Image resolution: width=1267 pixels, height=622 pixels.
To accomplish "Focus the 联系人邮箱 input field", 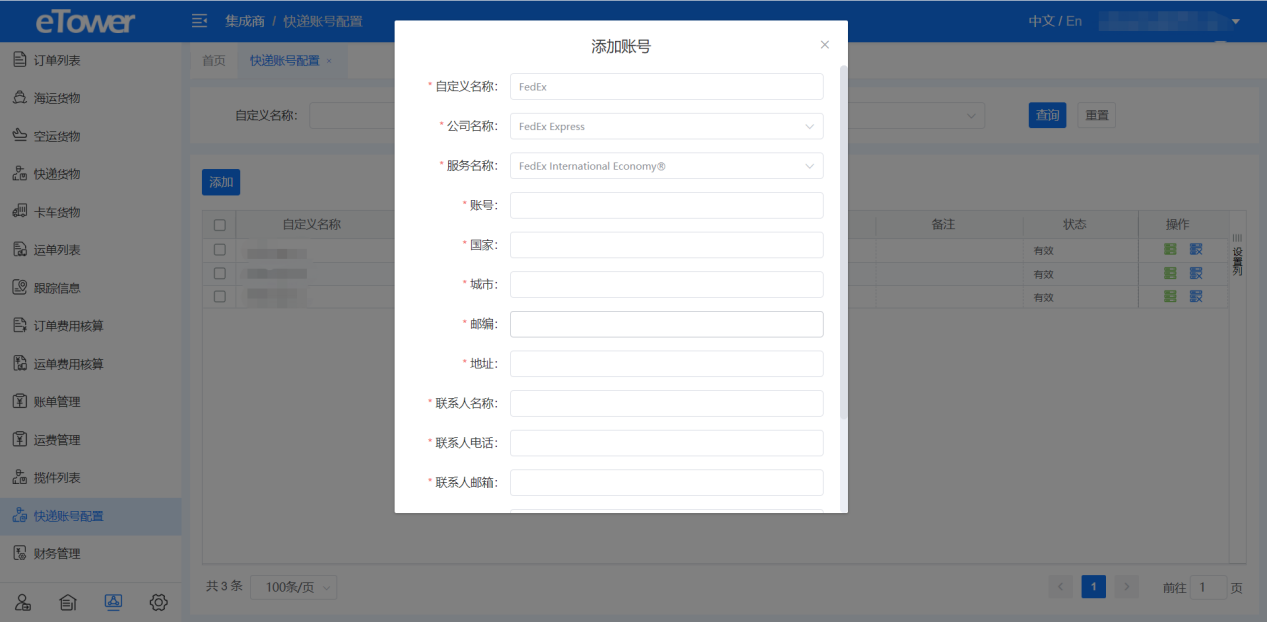I will click(667, 482).
